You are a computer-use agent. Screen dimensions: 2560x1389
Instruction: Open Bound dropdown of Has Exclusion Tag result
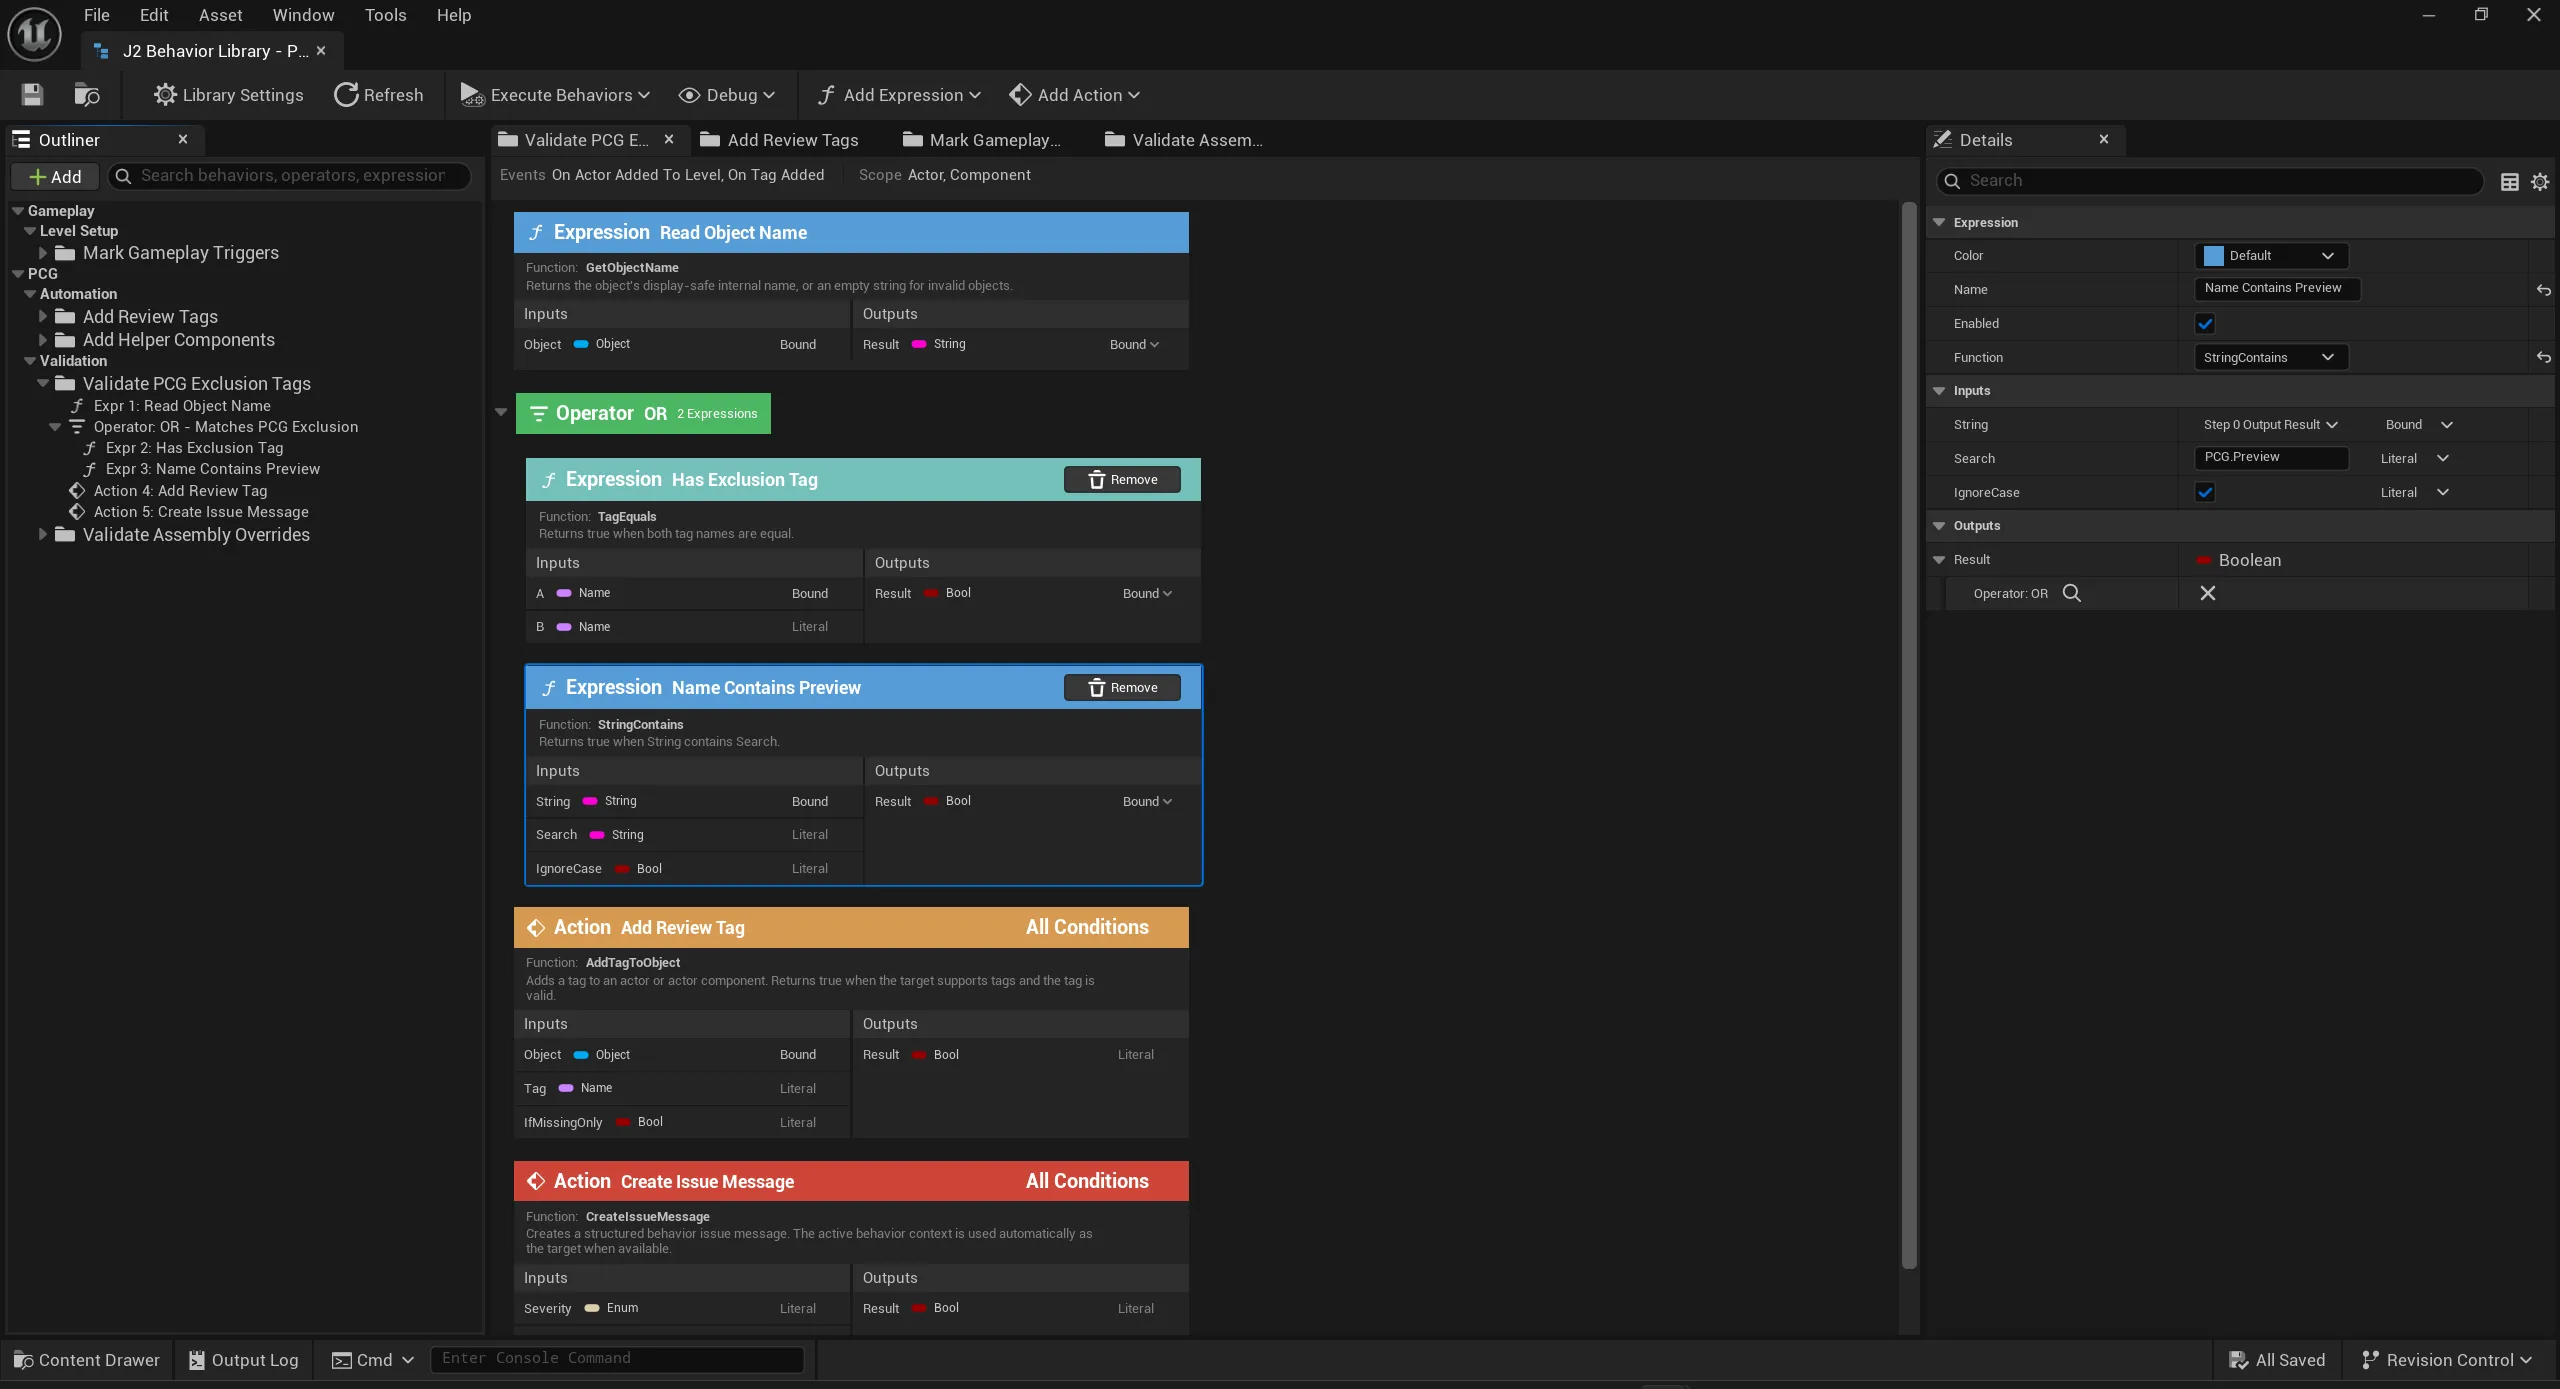pos(1147,593)
